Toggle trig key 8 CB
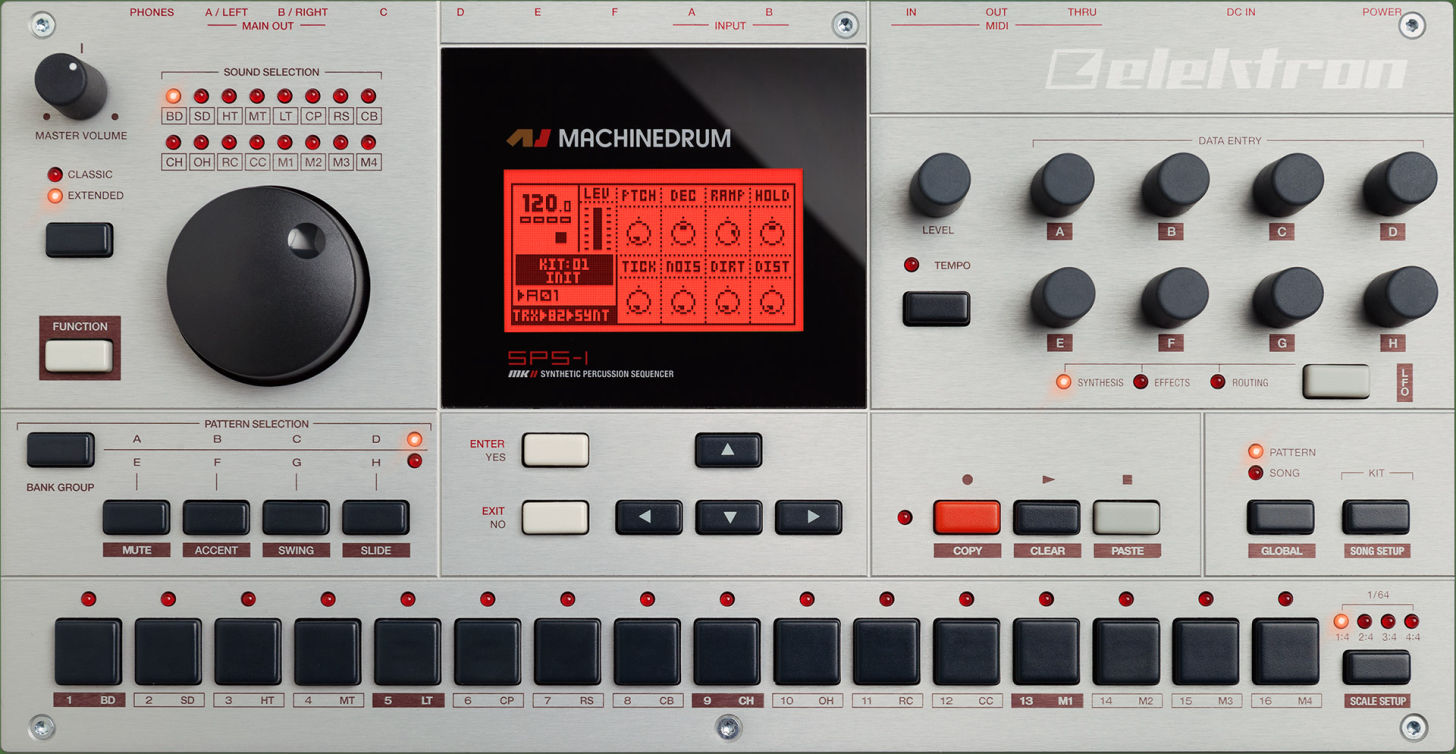The width and height of the screenshot is (1456, 754). (x=647, y=652)
